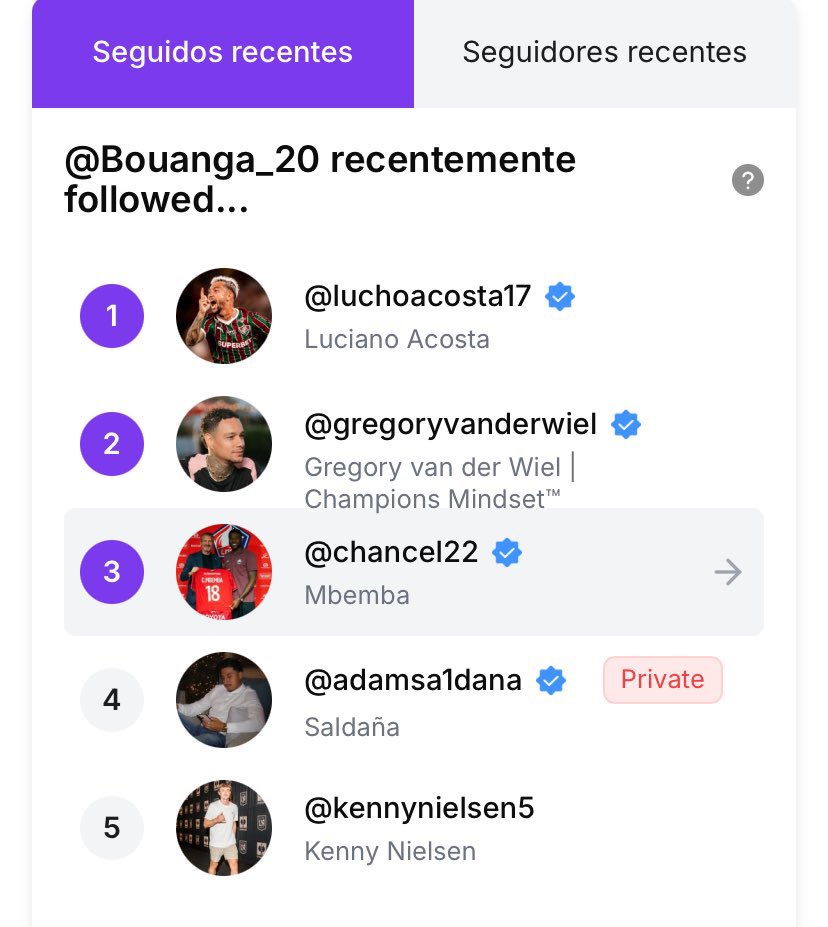Click Gregory van der Wiel's avatar
Screen dimensions: 828x927
(x=224, y=444)
